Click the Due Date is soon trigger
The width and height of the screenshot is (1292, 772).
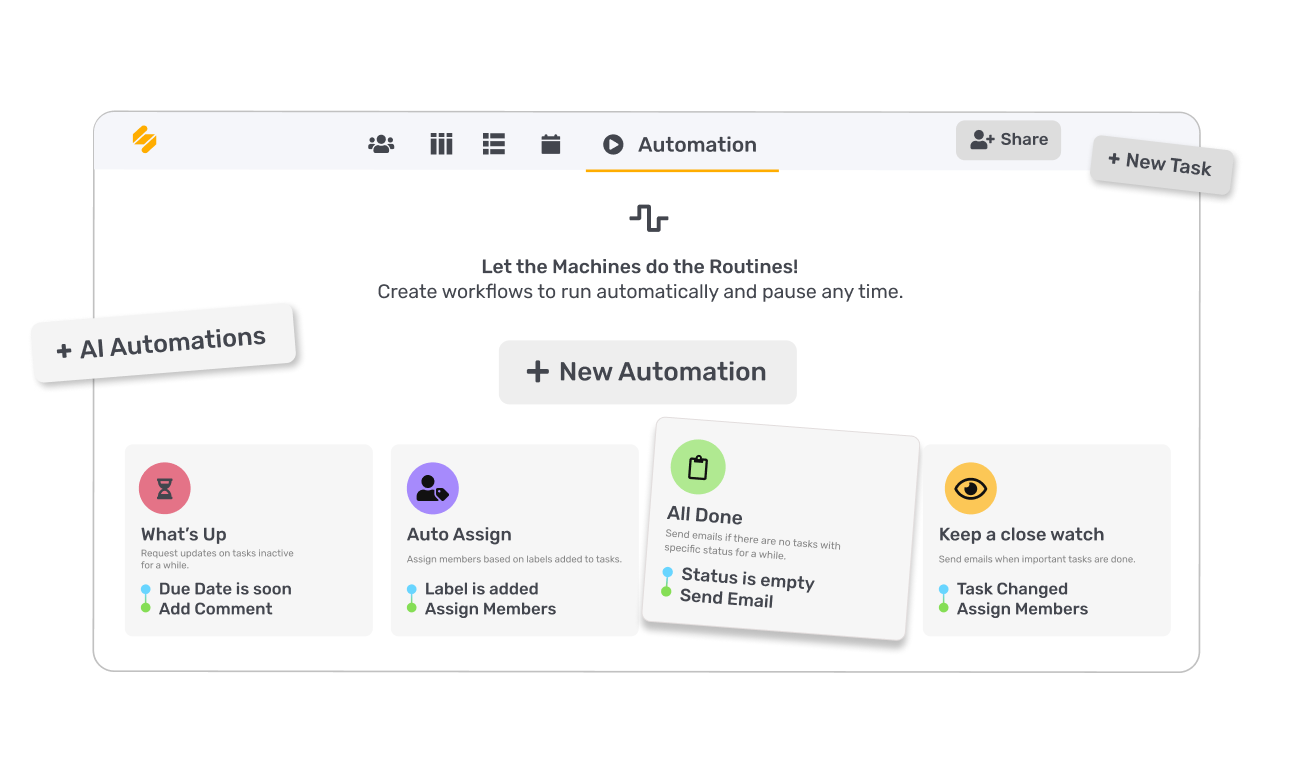tap(225, 589)
